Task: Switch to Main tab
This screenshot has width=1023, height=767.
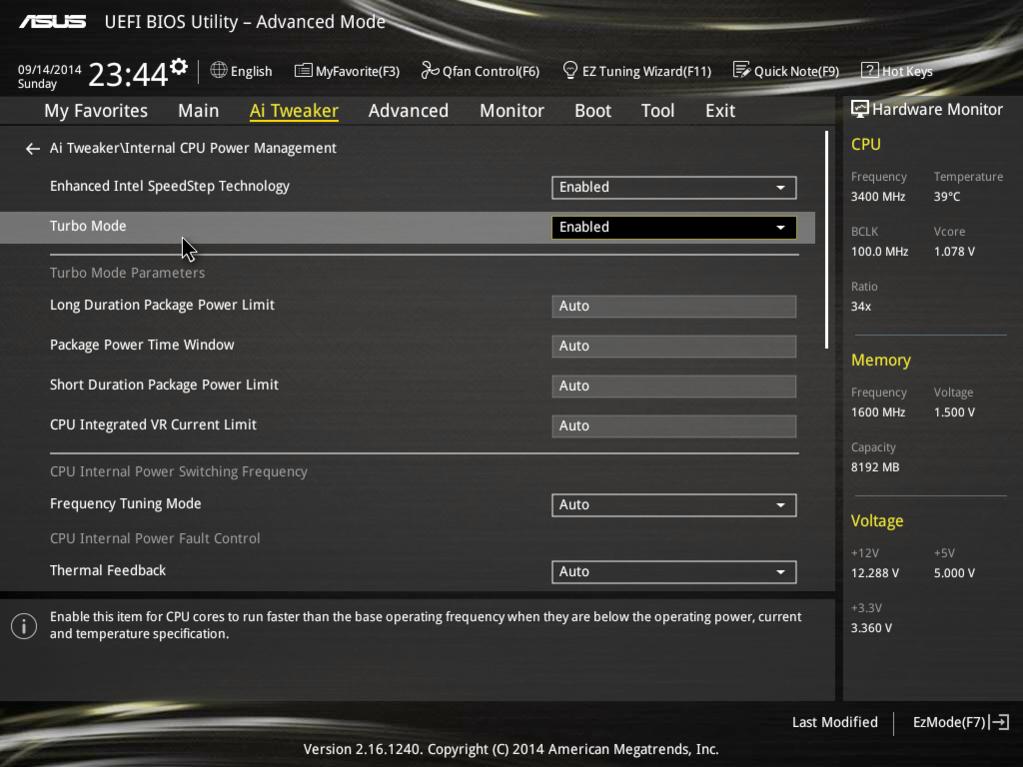Action: (x=198, y=111)
